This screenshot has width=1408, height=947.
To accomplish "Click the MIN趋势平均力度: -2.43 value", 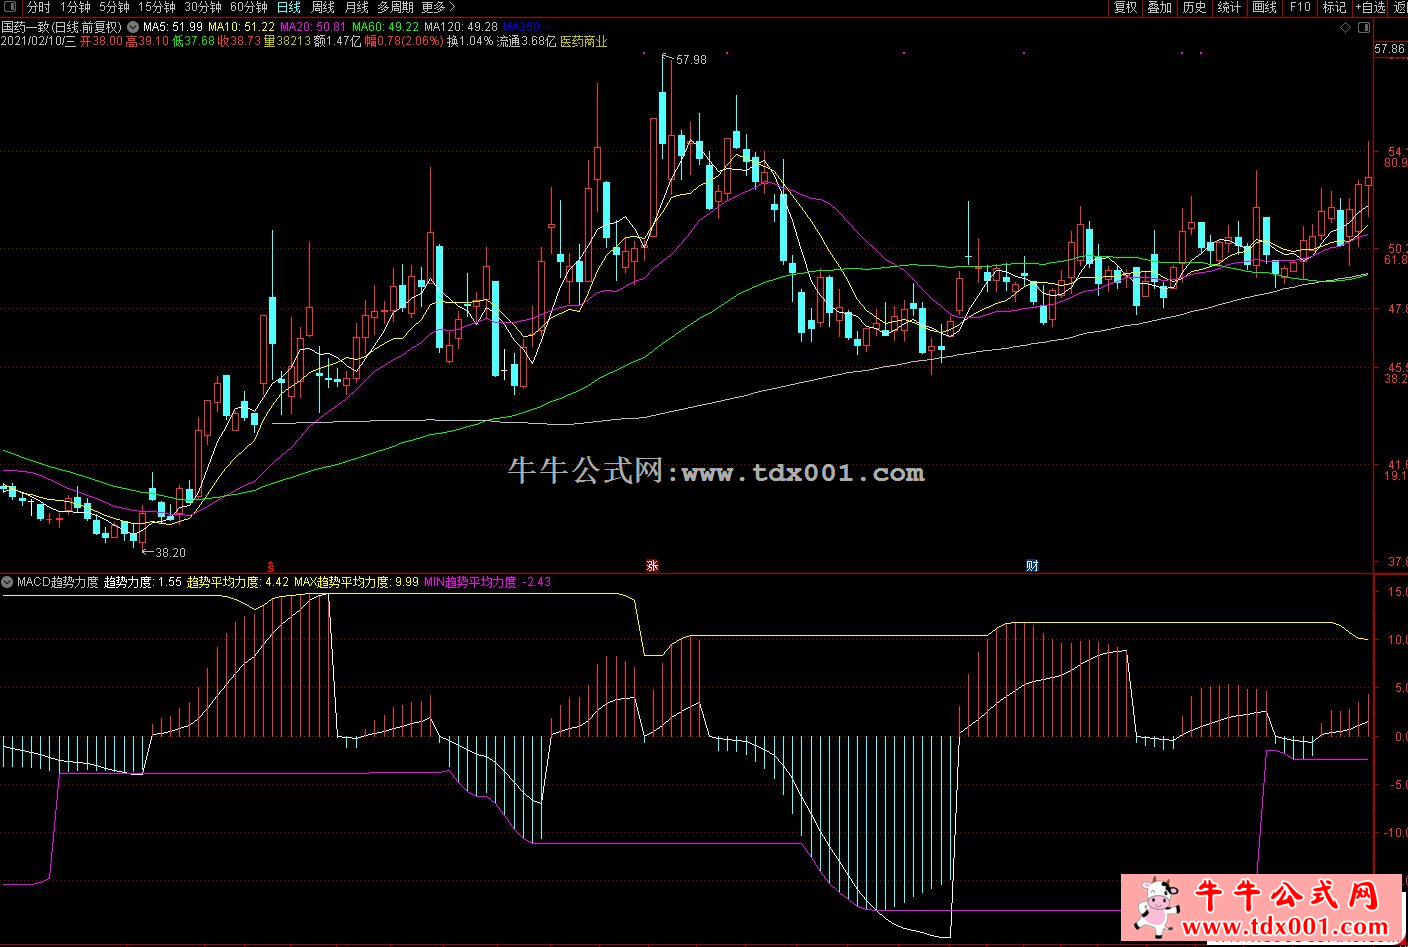I will click(x=487, y=582).
